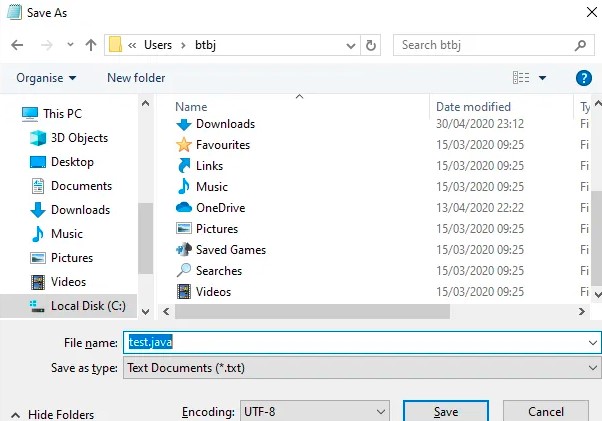Click the folder icon in address bar
602x421 pixels.
(116, 45)
